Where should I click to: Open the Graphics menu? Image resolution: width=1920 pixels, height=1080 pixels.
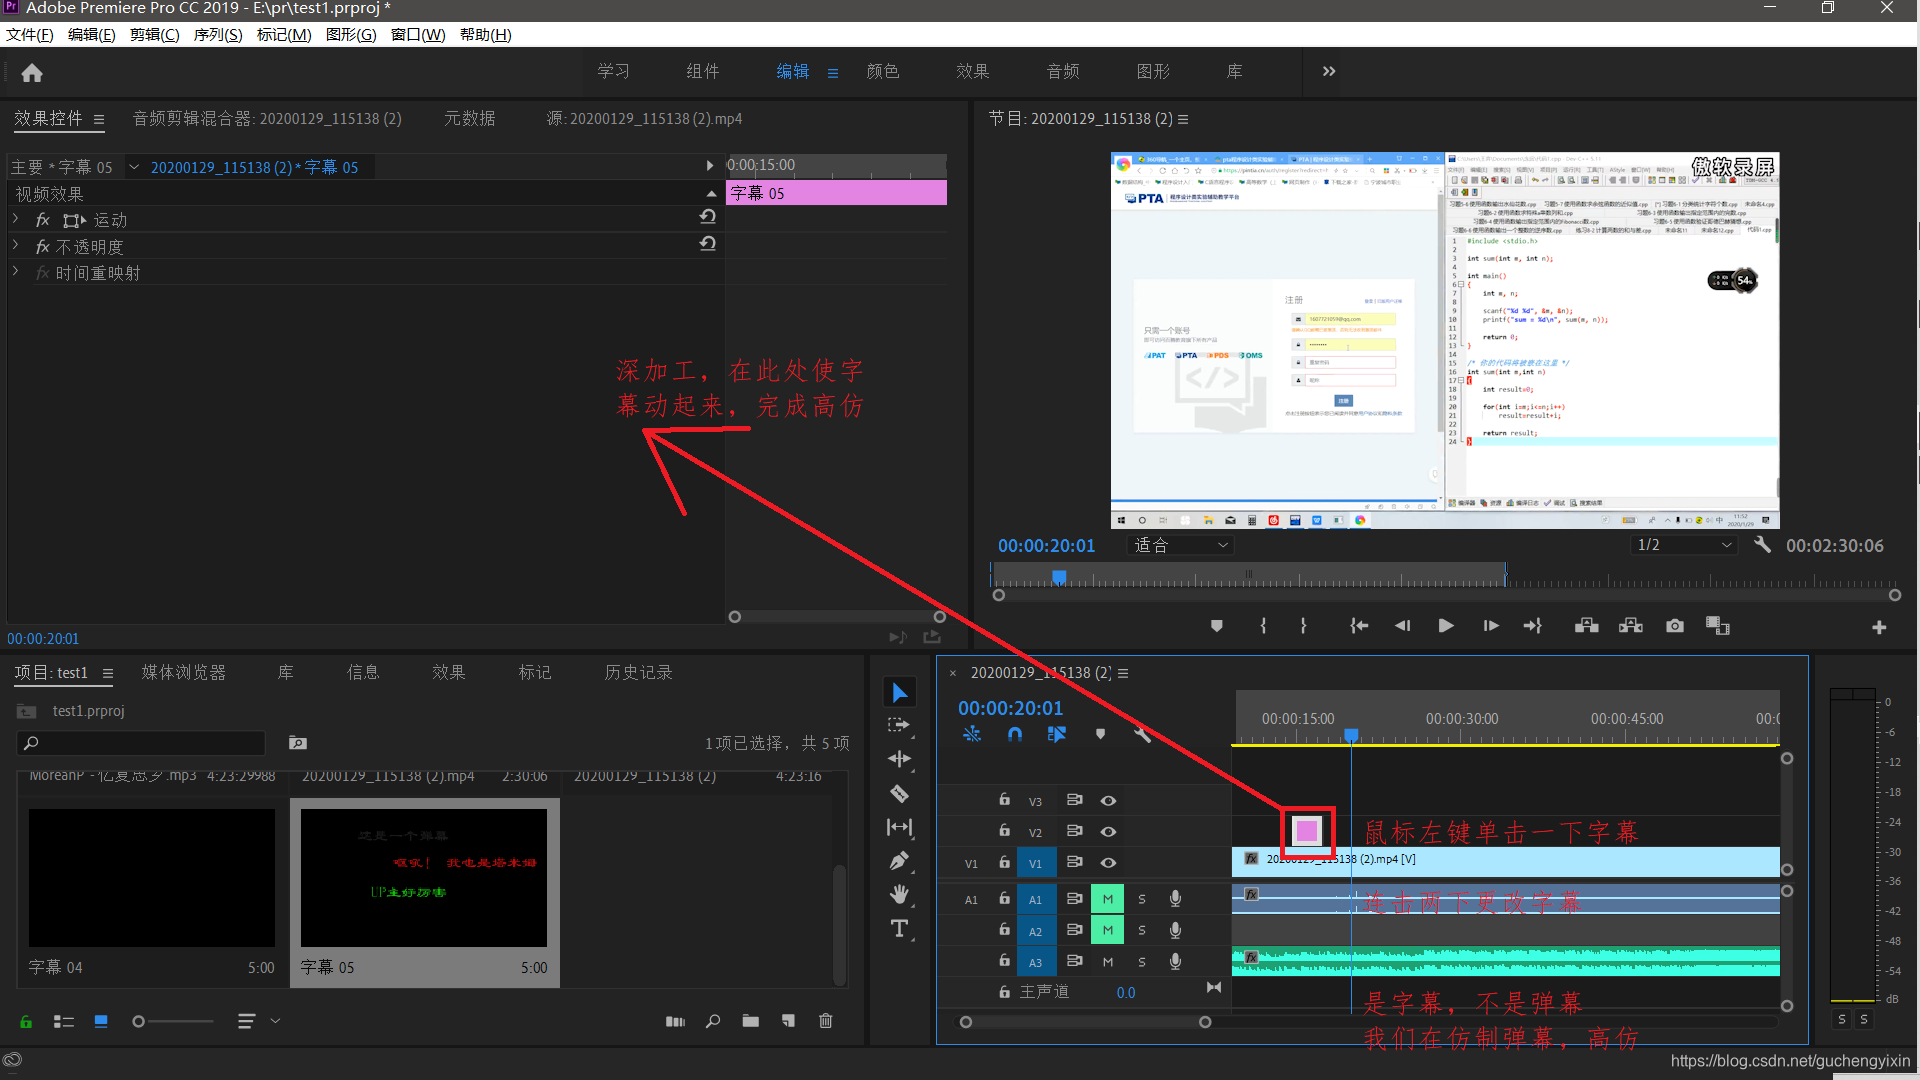tap(351, 35)
